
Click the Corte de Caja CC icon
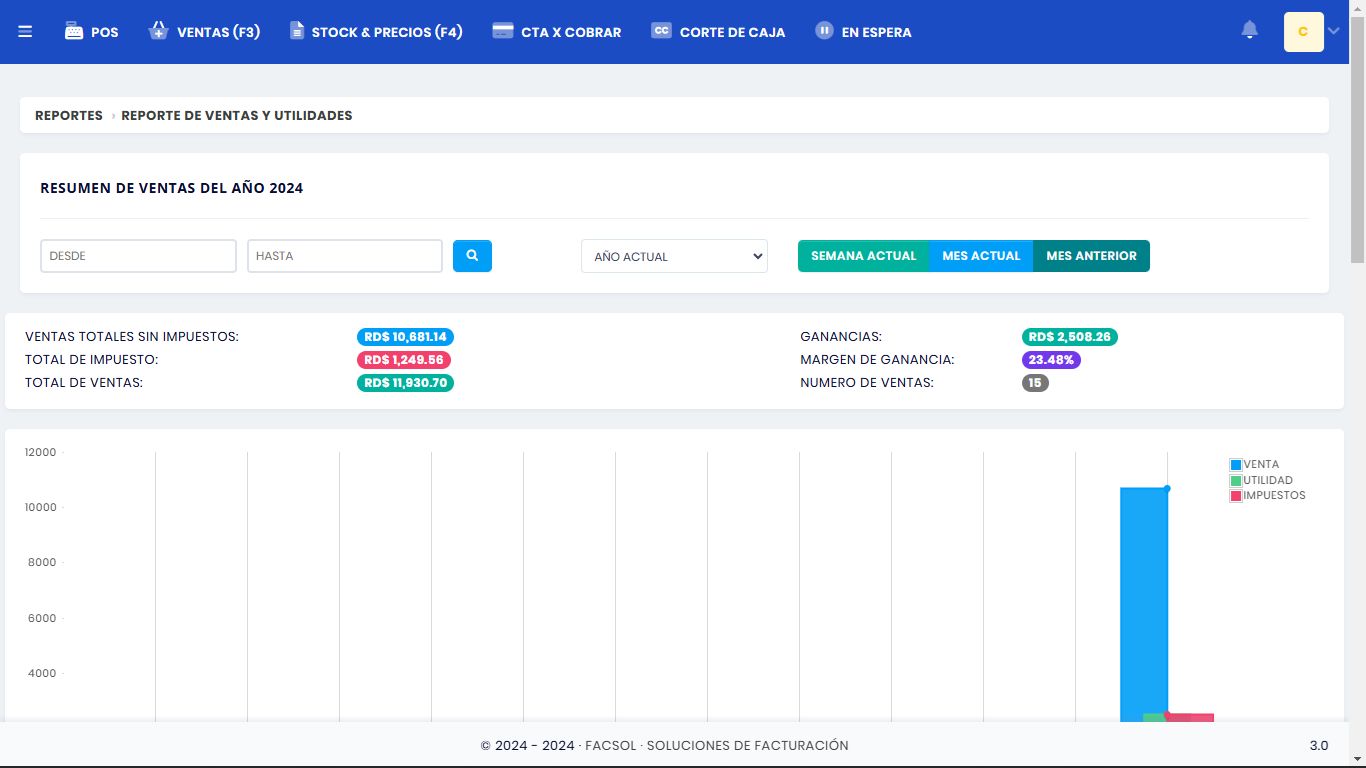click(661, 31)
